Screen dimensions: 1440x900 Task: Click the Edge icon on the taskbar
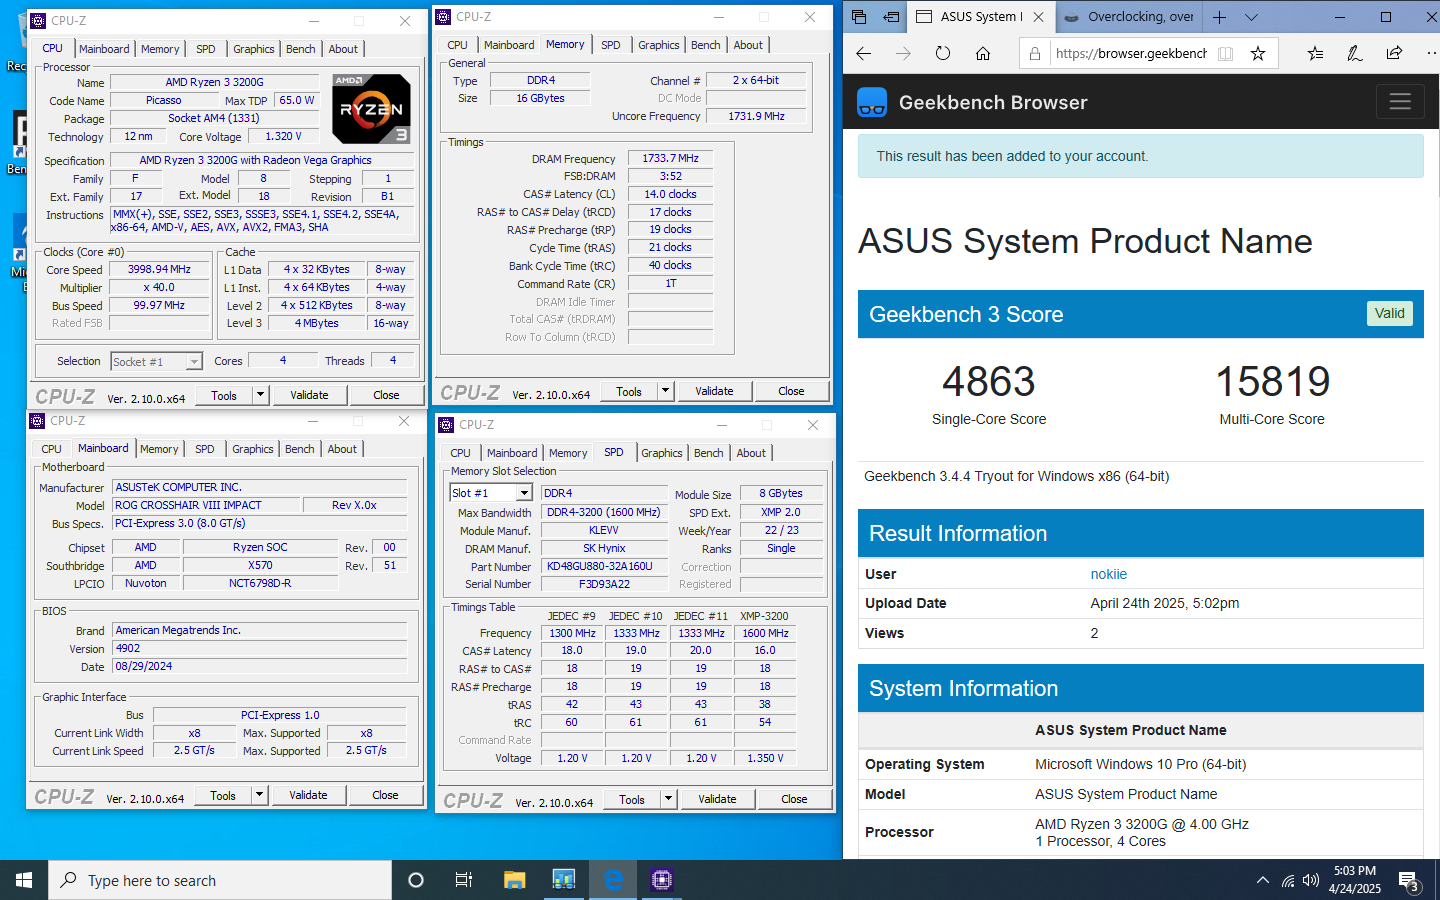coord(613,880)
